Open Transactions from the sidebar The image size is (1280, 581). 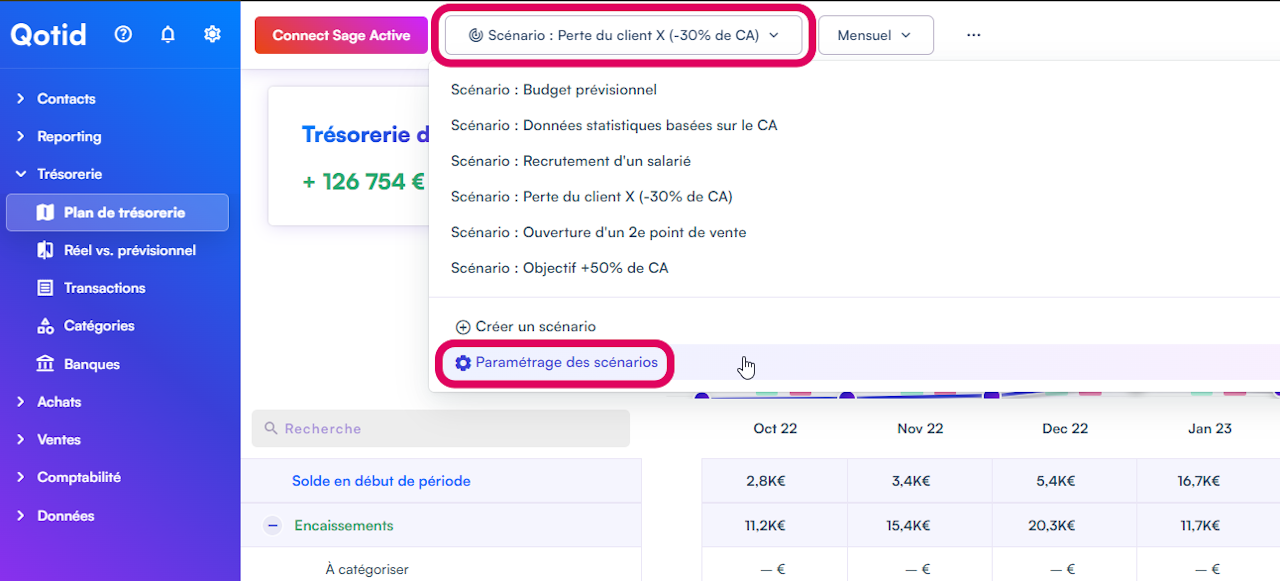click(x=104, y=288)
